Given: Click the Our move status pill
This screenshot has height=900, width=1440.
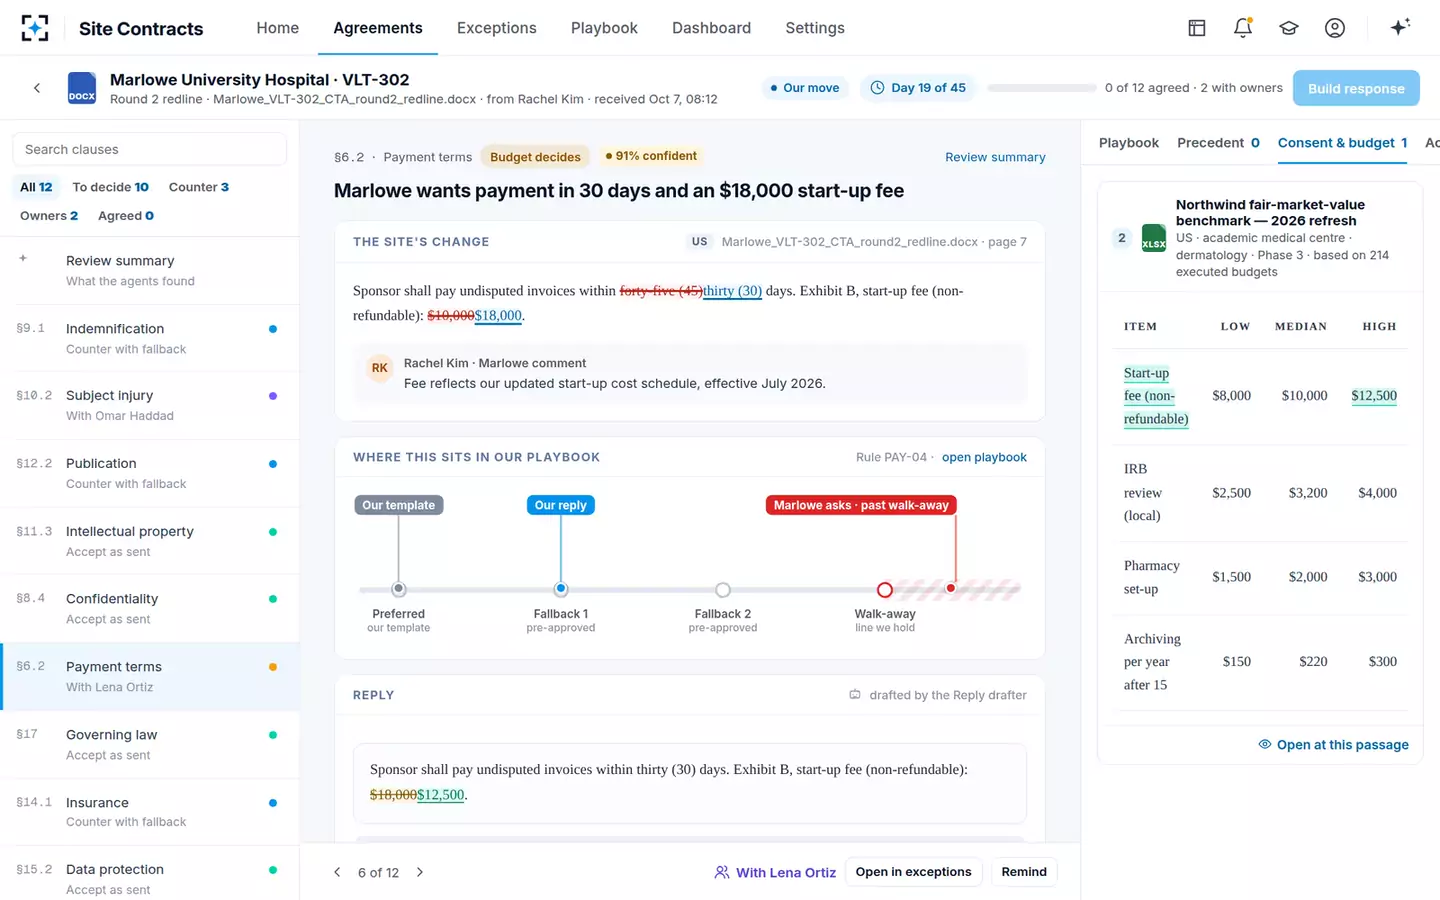Looking at the screenshot, I should pyautogui.click(x=805, y=88).
